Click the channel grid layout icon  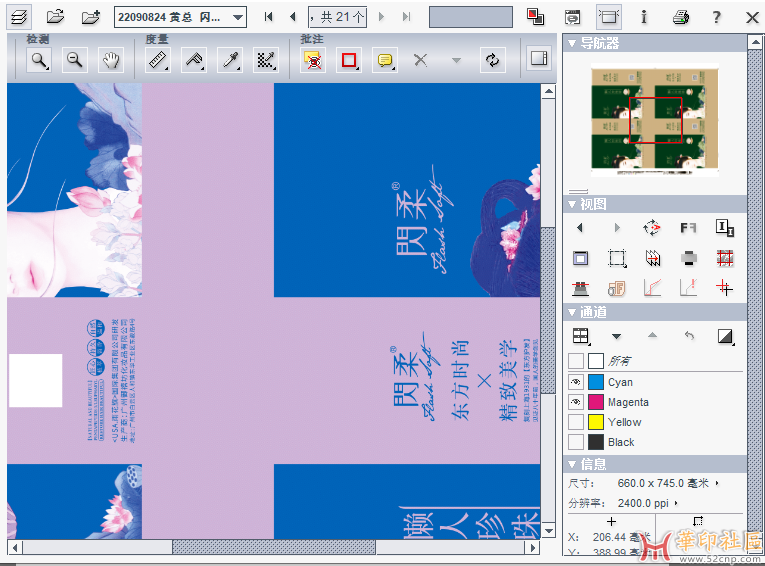tap(581, 336)
